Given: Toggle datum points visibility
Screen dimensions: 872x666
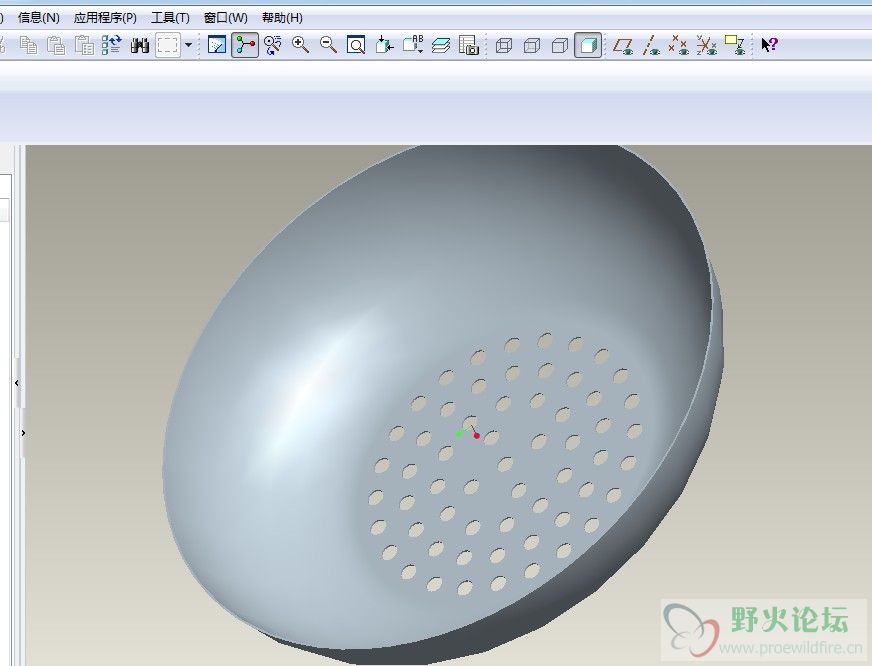Looking at the screenshot, I should coord(678,45).
